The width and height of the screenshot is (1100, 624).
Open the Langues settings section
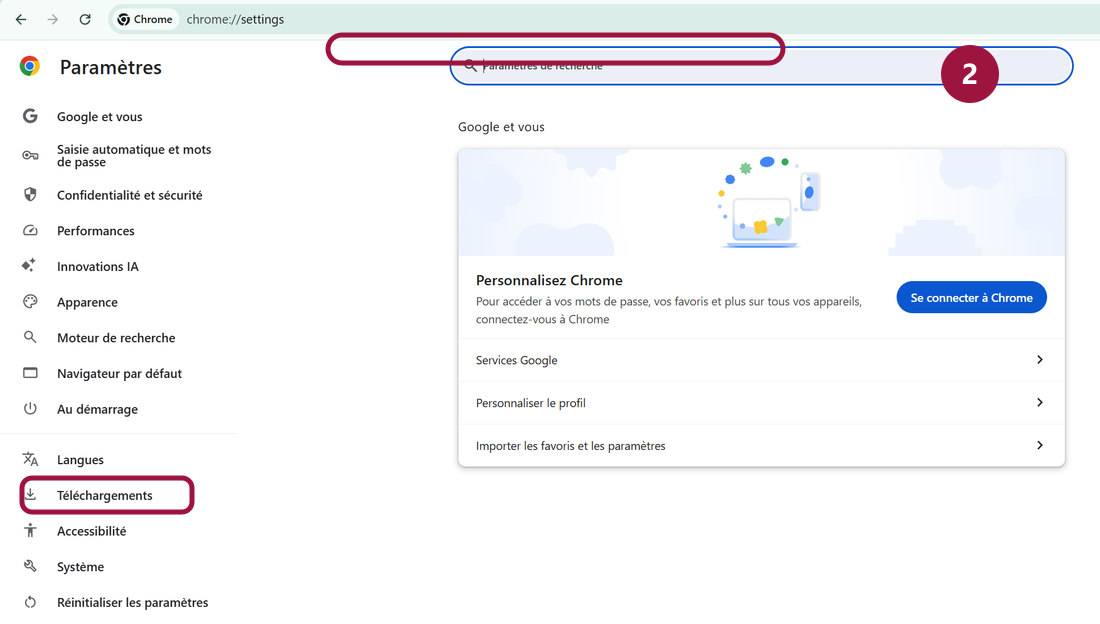(x=80, y=460)
